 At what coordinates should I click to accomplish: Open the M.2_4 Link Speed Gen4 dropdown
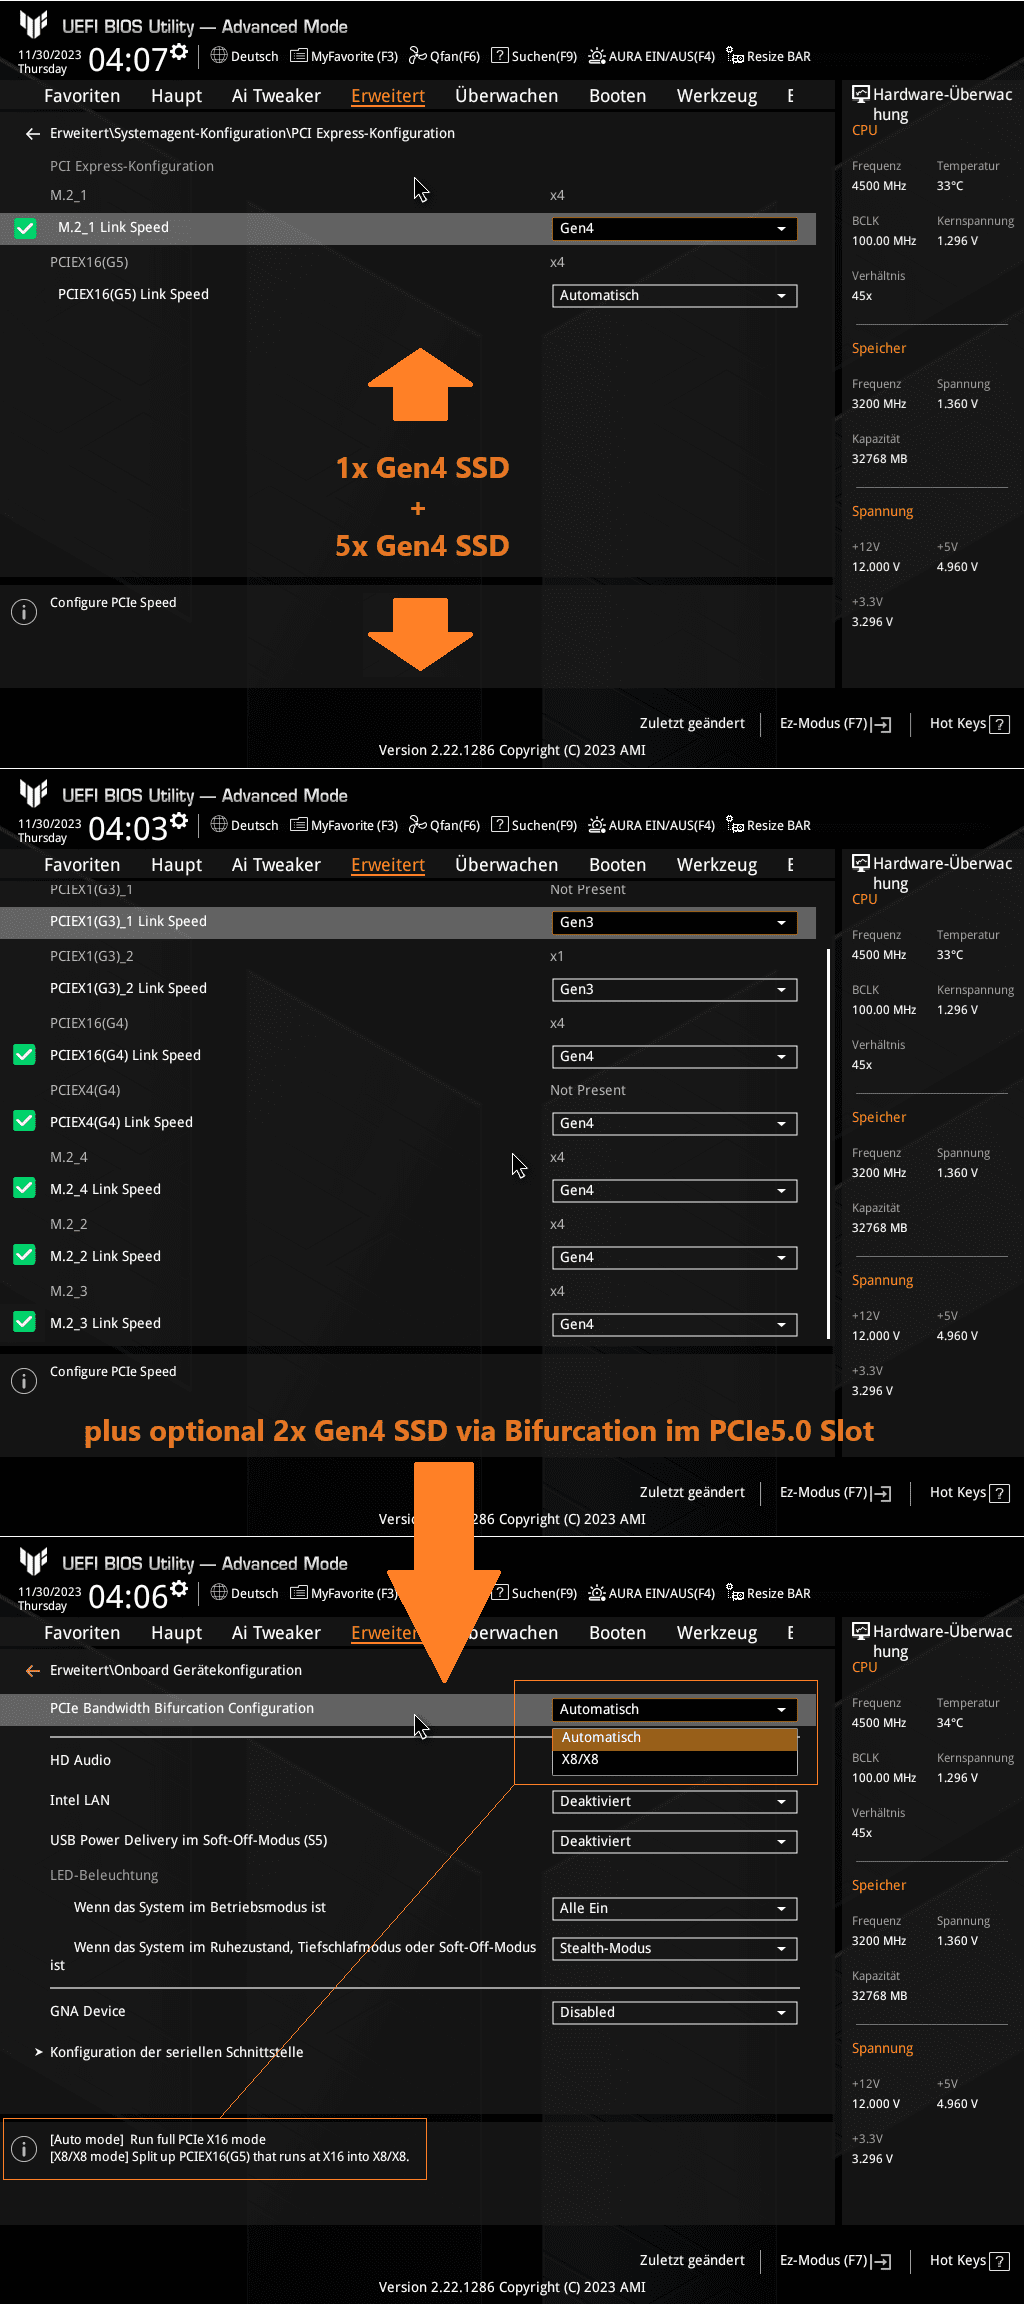(675, 1190)
